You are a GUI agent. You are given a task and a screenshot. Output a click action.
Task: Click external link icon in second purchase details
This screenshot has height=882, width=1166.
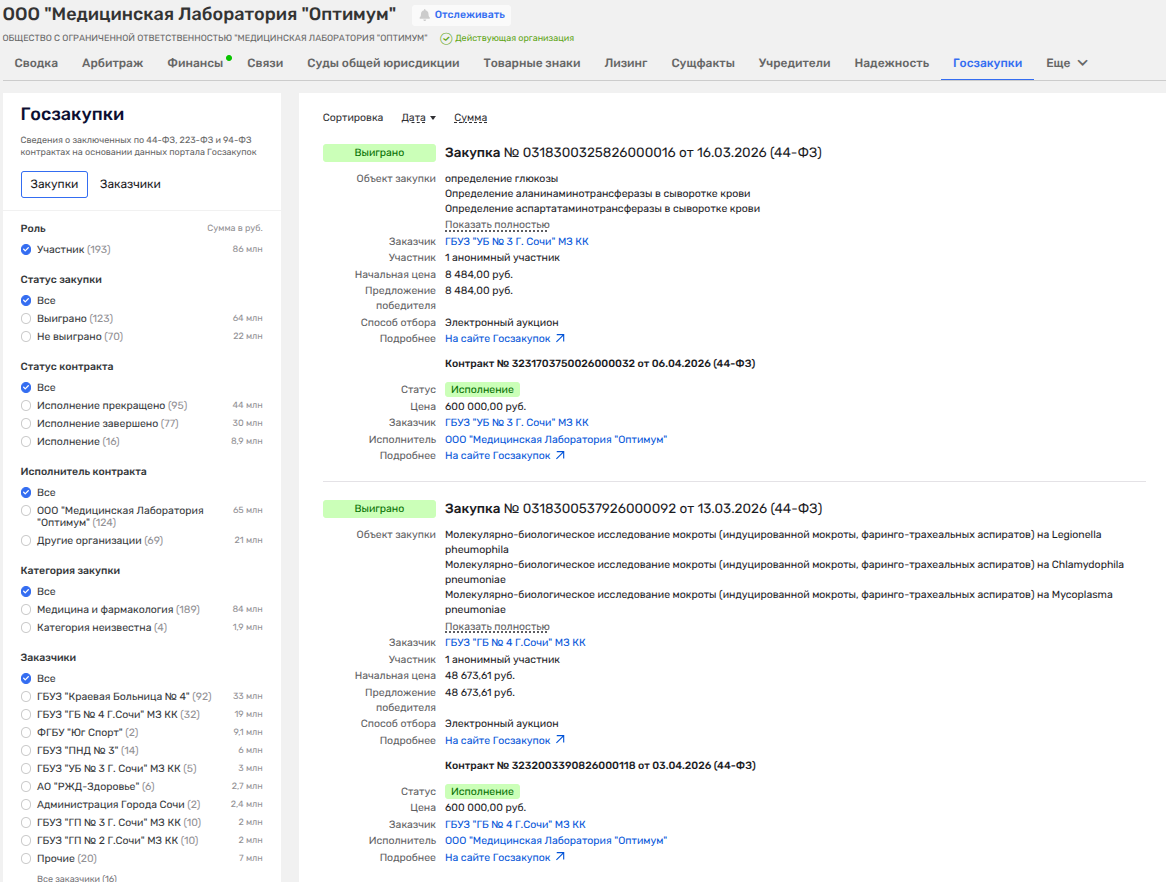coord(560,741)
